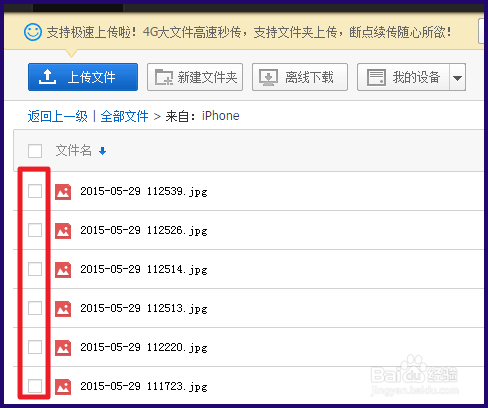Open file name 2015-05-29 112539.jpg
The height and width of the screenshot is (408, 488).
[x=144, y=192]
